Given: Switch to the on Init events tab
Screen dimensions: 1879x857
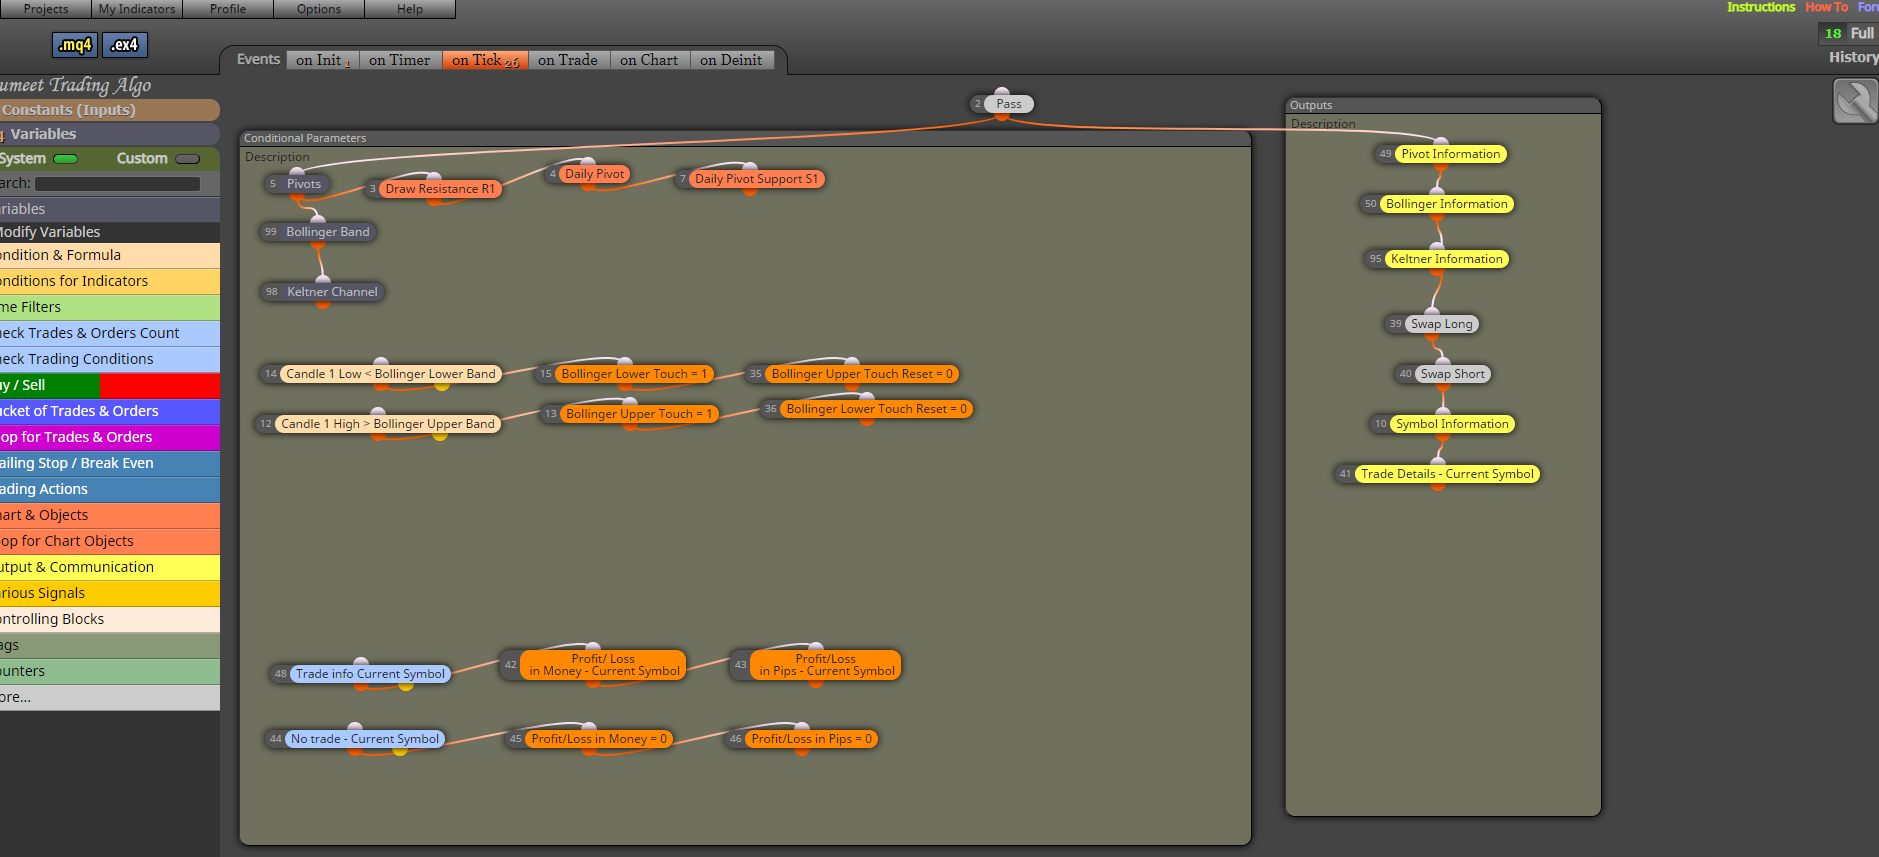Looking at the screenshot, I should (x=322, y=60).
